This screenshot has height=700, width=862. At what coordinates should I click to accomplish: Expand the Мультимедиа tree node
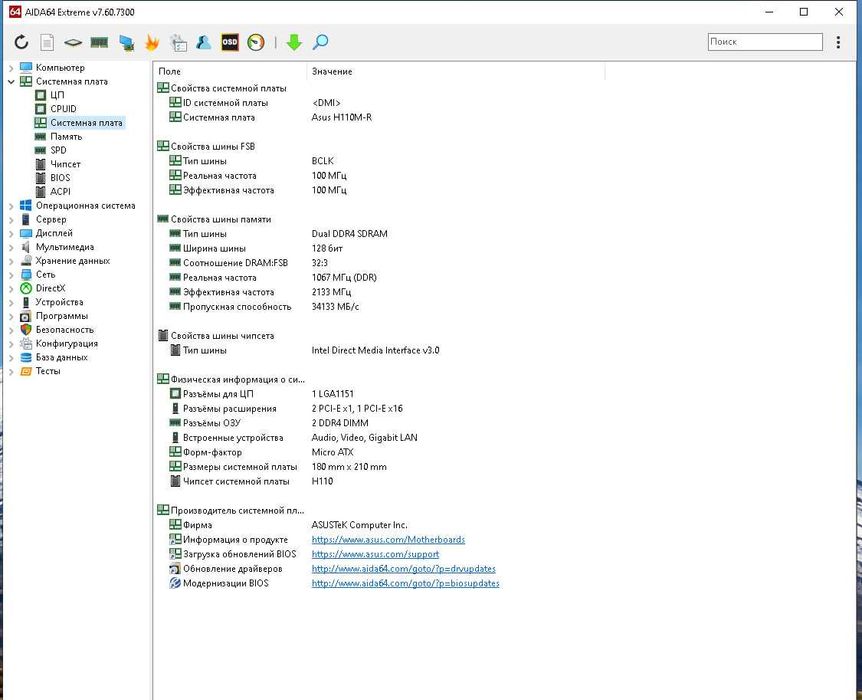pyautogui.click(x=11, y=247)
